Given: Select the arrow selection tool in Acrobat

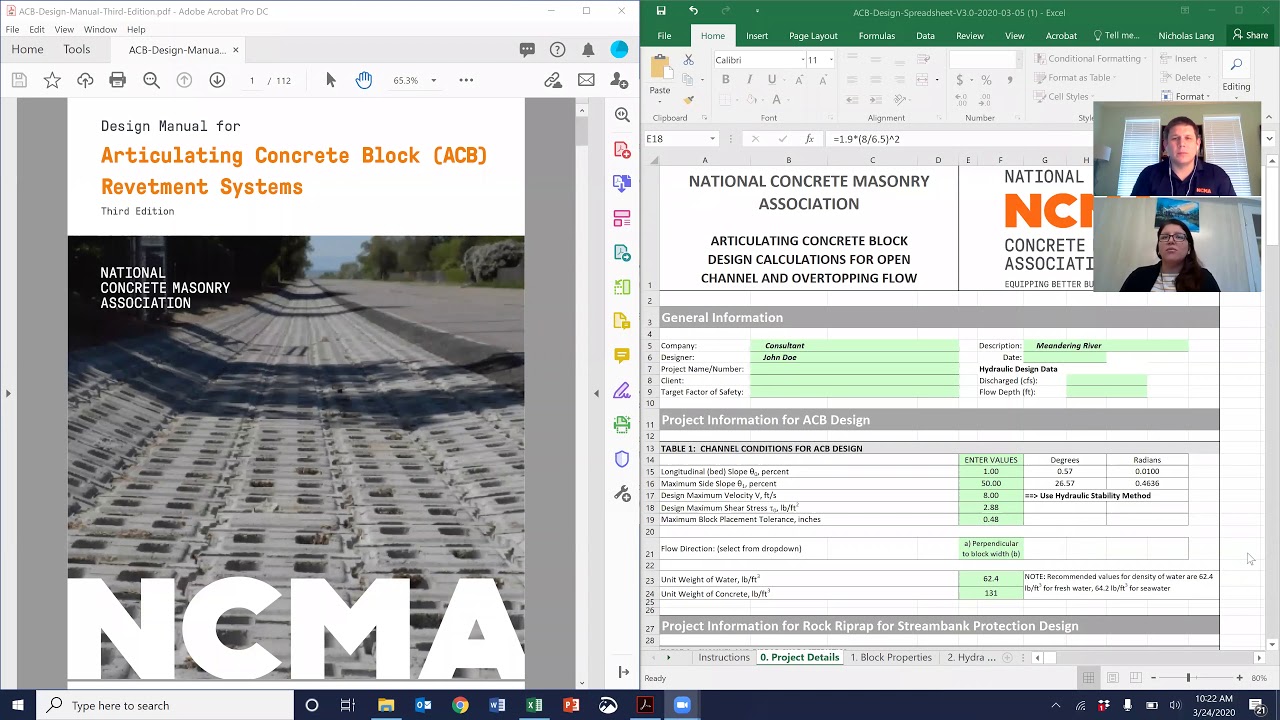Looking at the screenshot, I should 331,80.
